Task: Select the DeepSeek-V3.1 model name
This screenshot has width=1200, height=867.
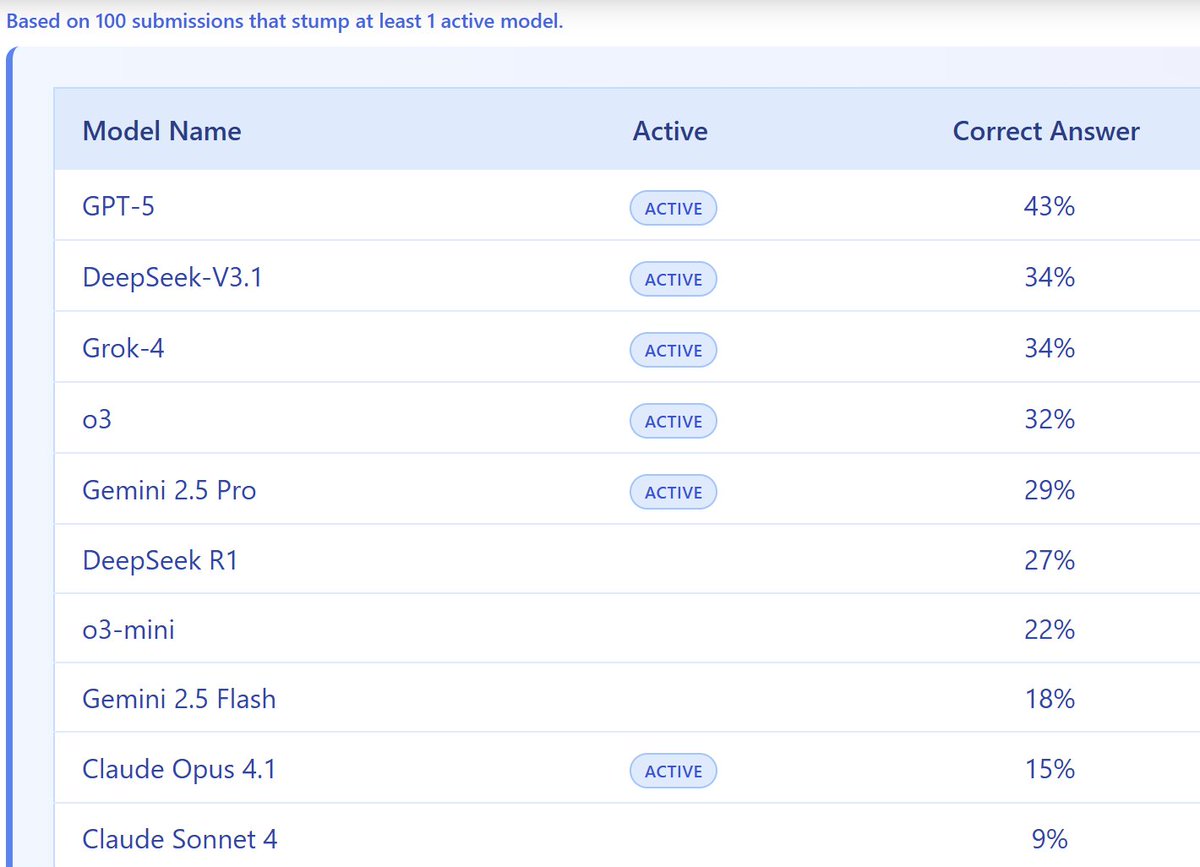Action: 172,279
